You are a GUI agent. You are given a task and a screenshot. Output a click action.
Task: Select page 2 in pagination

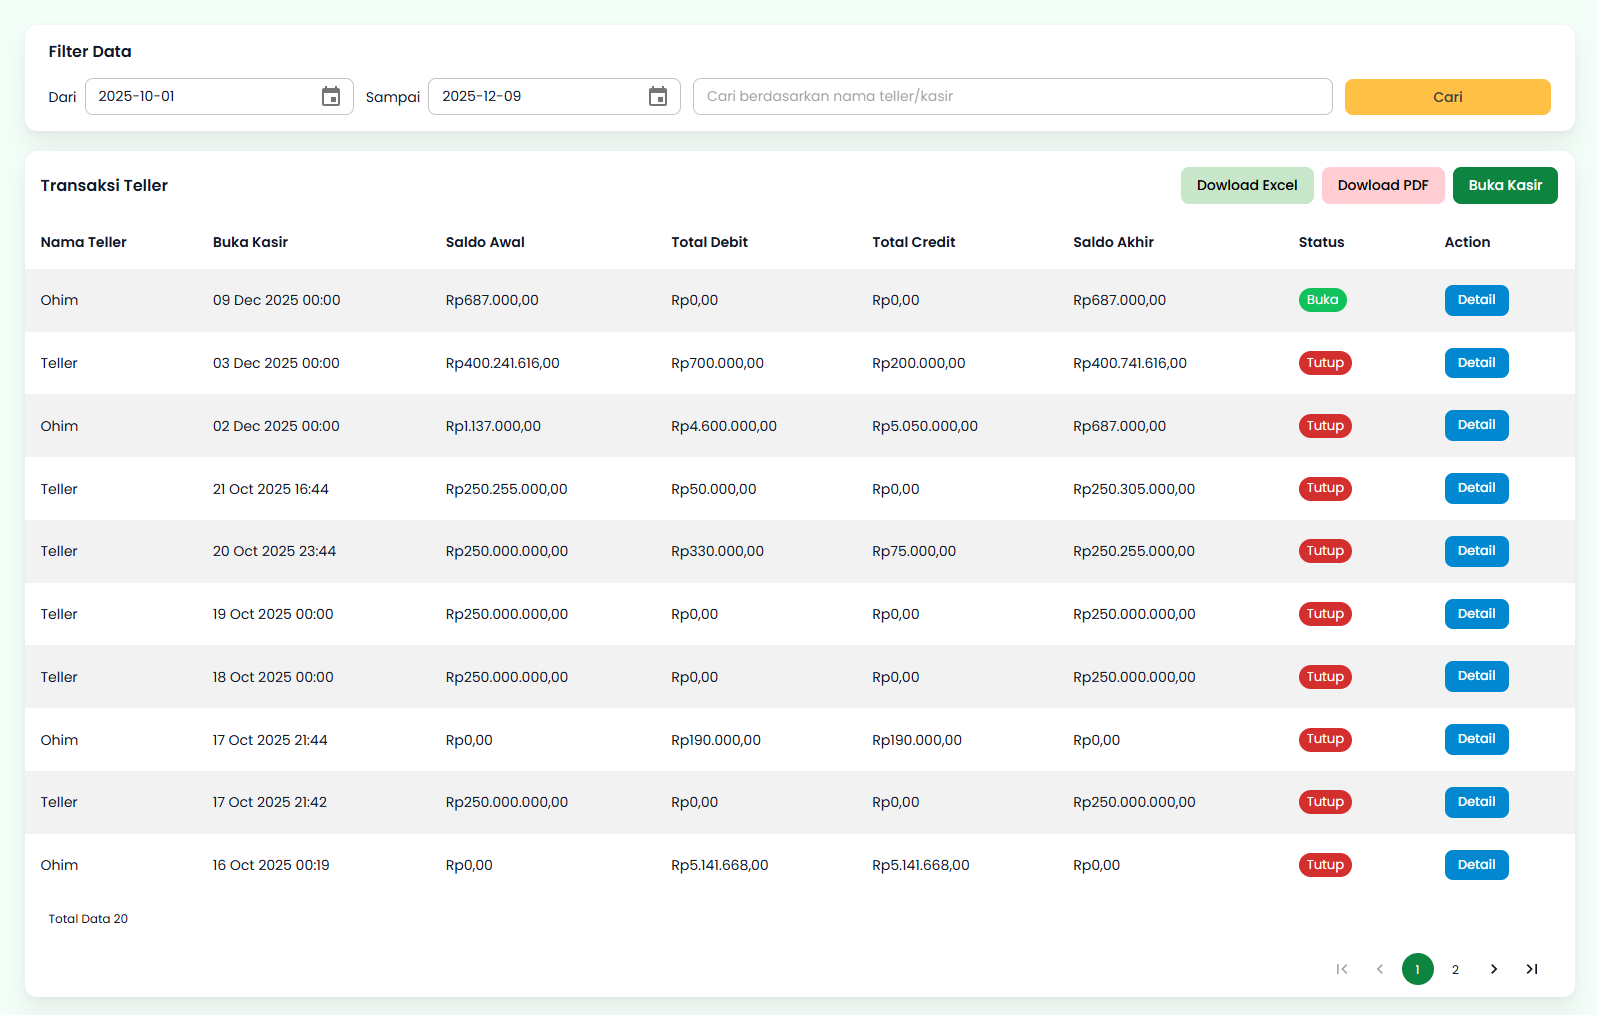(1456, 969)
